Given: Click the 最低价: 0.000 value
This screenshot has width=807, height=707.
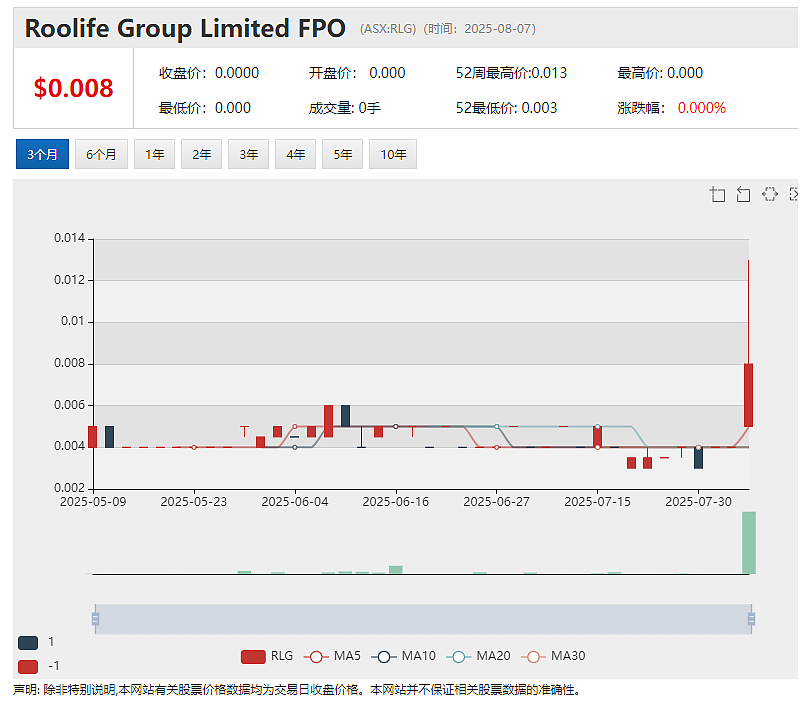Looking at the screenshot, I should (x=205, y=108).
